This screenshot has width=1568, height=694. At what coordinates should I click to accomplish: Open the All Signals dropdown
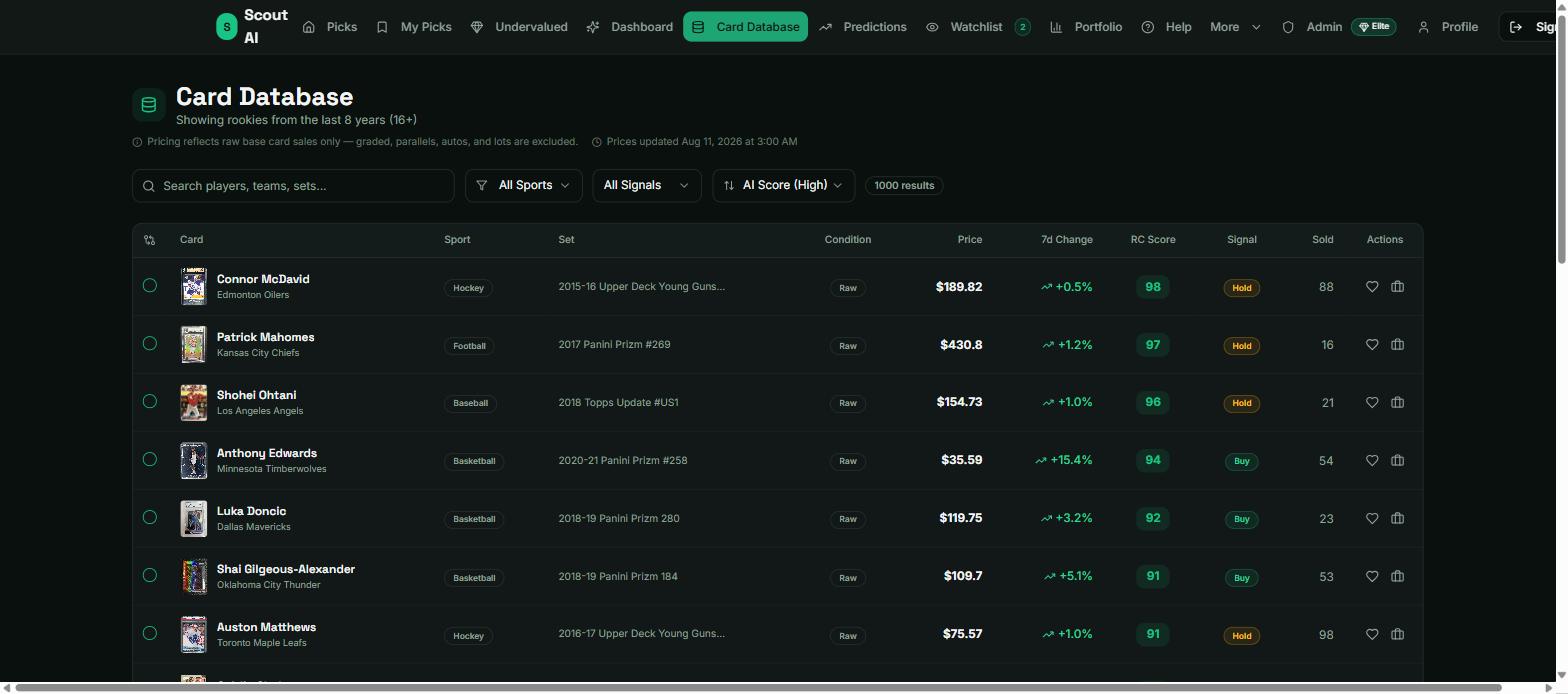(646, 186)
